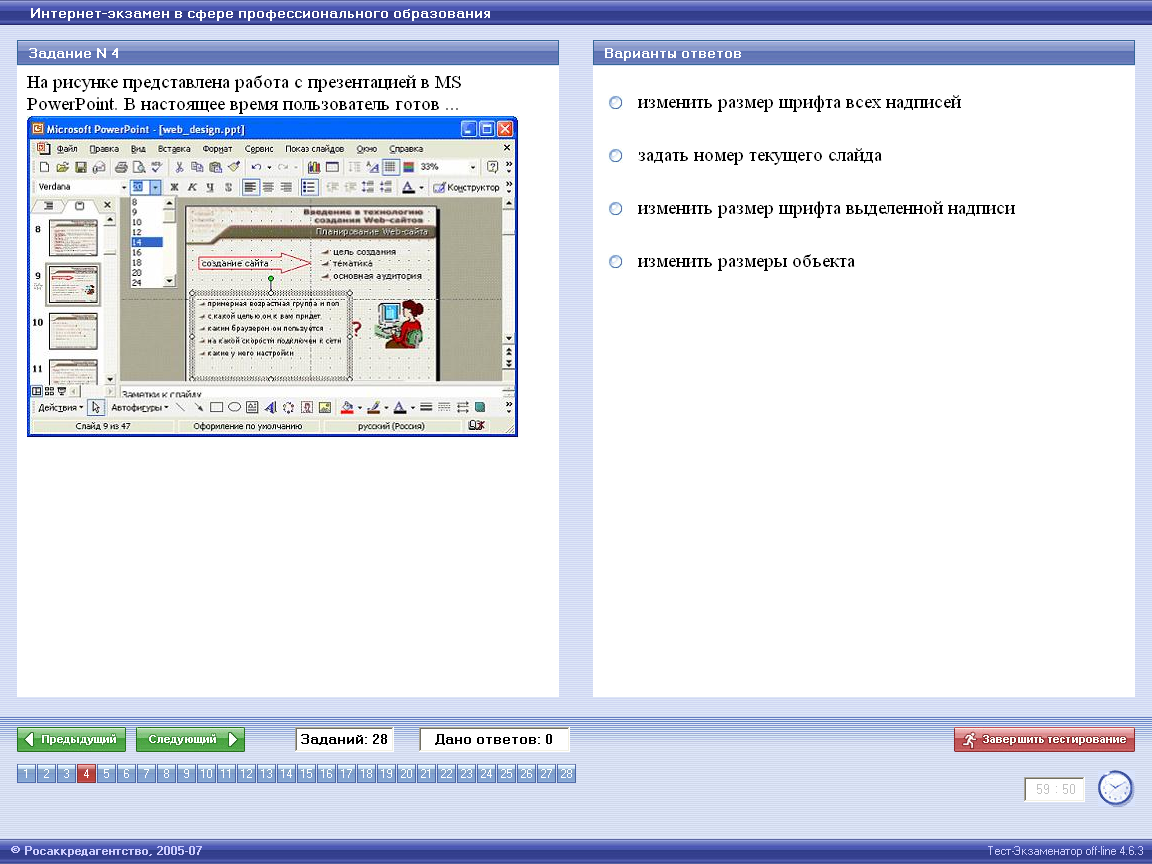Open the Вставка menu in PowerPoint
This screenshot has height=864, width=1152.
[x=174, y=148]
